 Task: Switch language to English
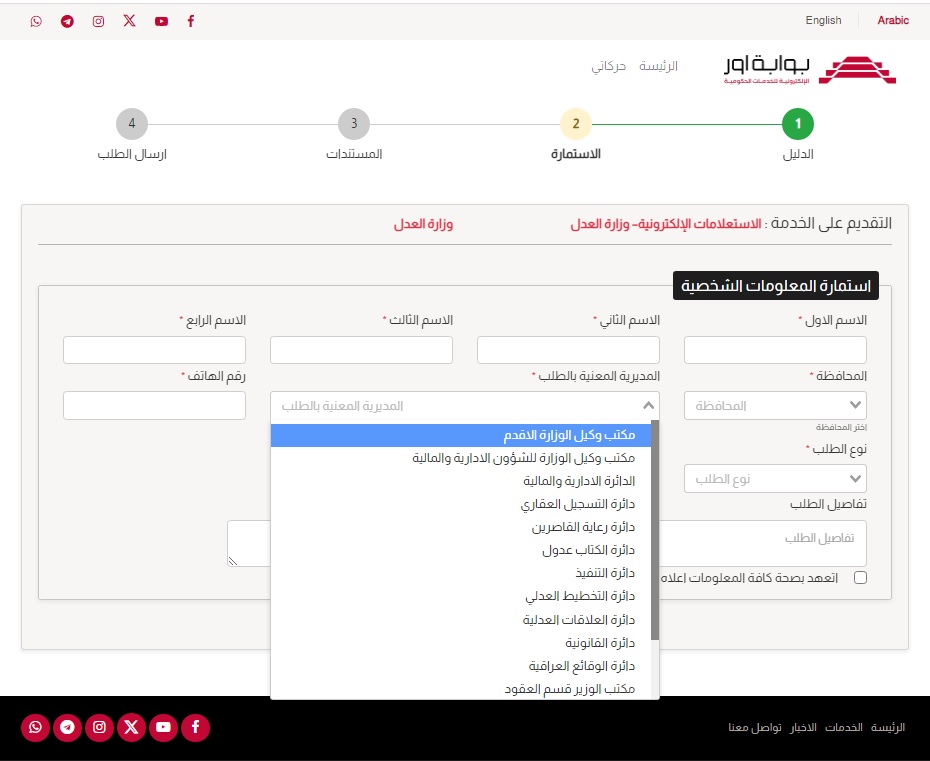(823, 20)
